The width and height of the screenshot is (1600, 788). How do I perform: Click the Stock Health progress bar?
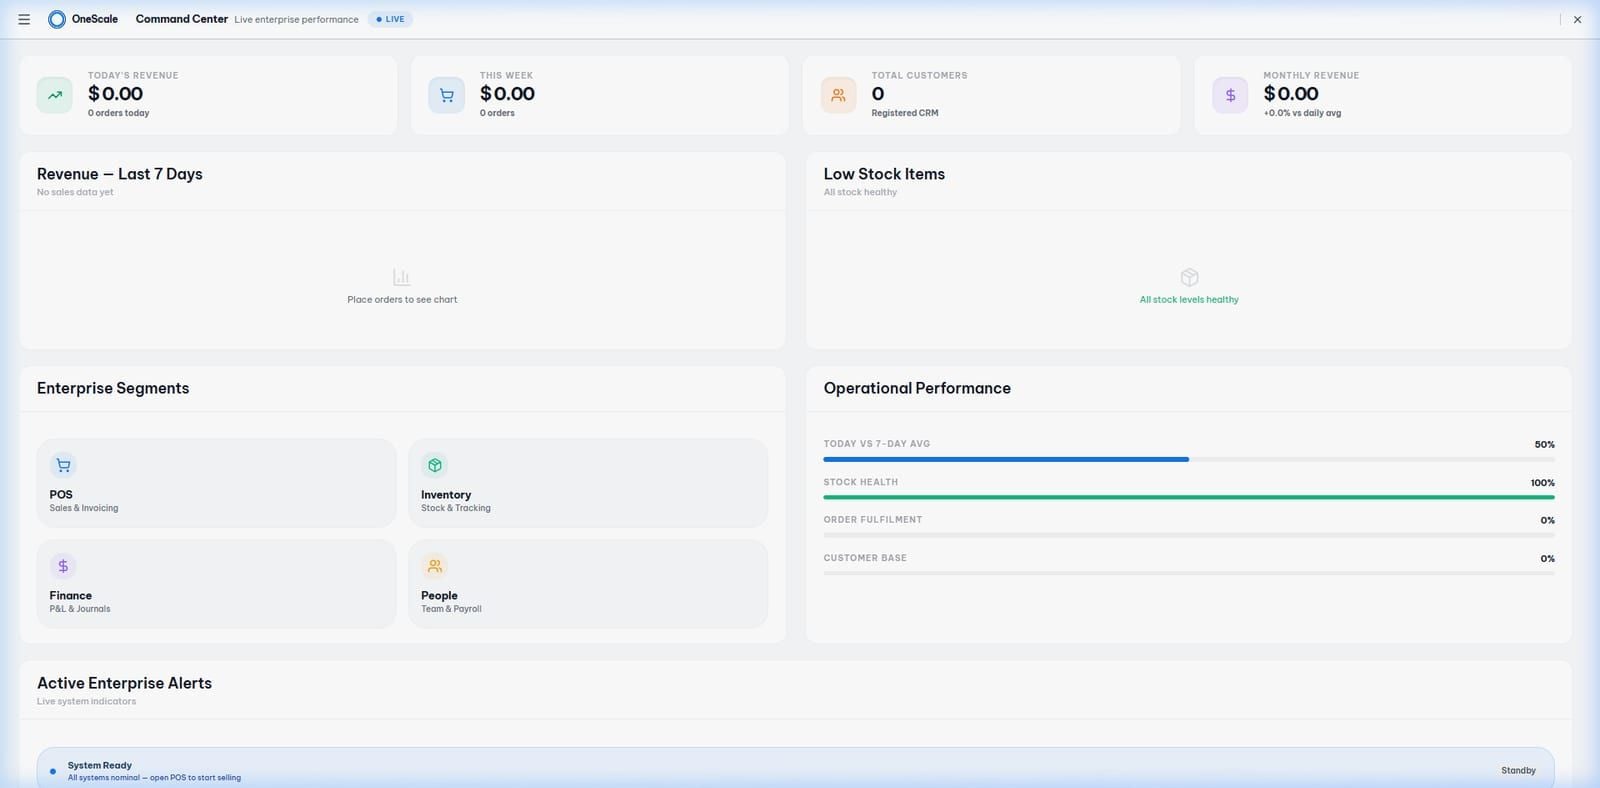pyautogui.click(x=1189, y=497)
